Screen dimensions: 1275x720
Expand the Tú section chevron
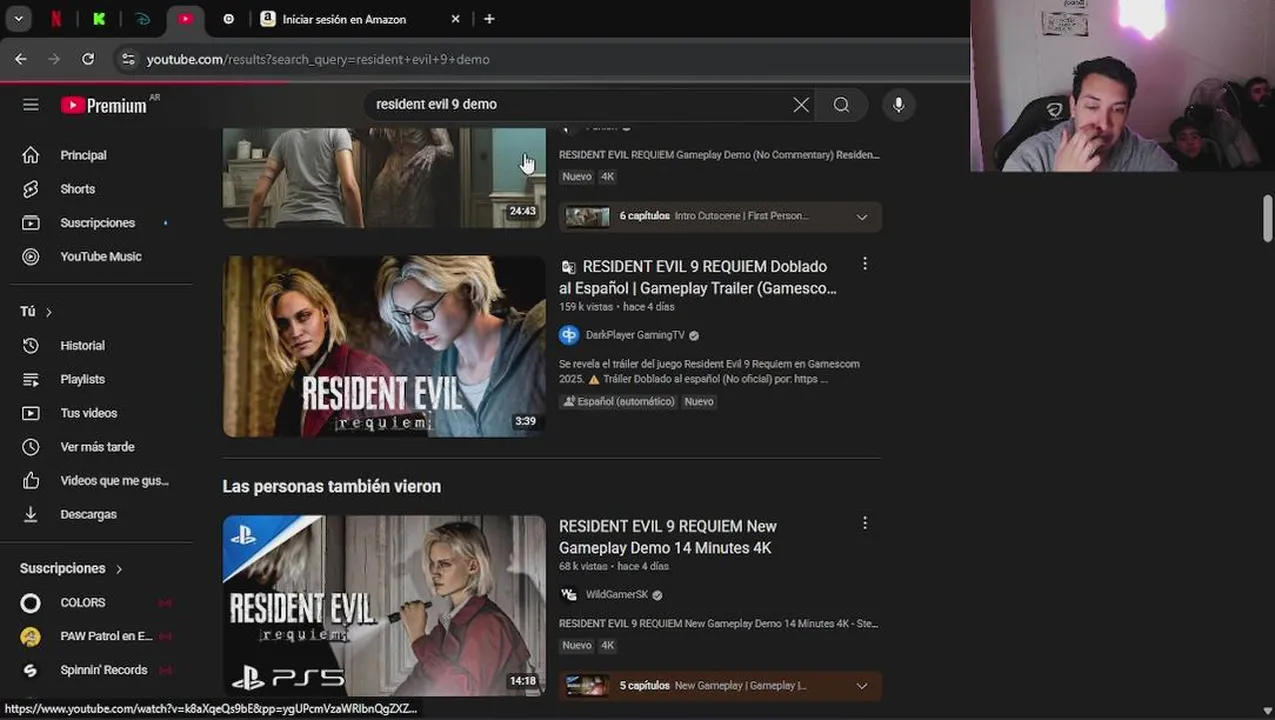pyautogui.click(x=48, y=312)
